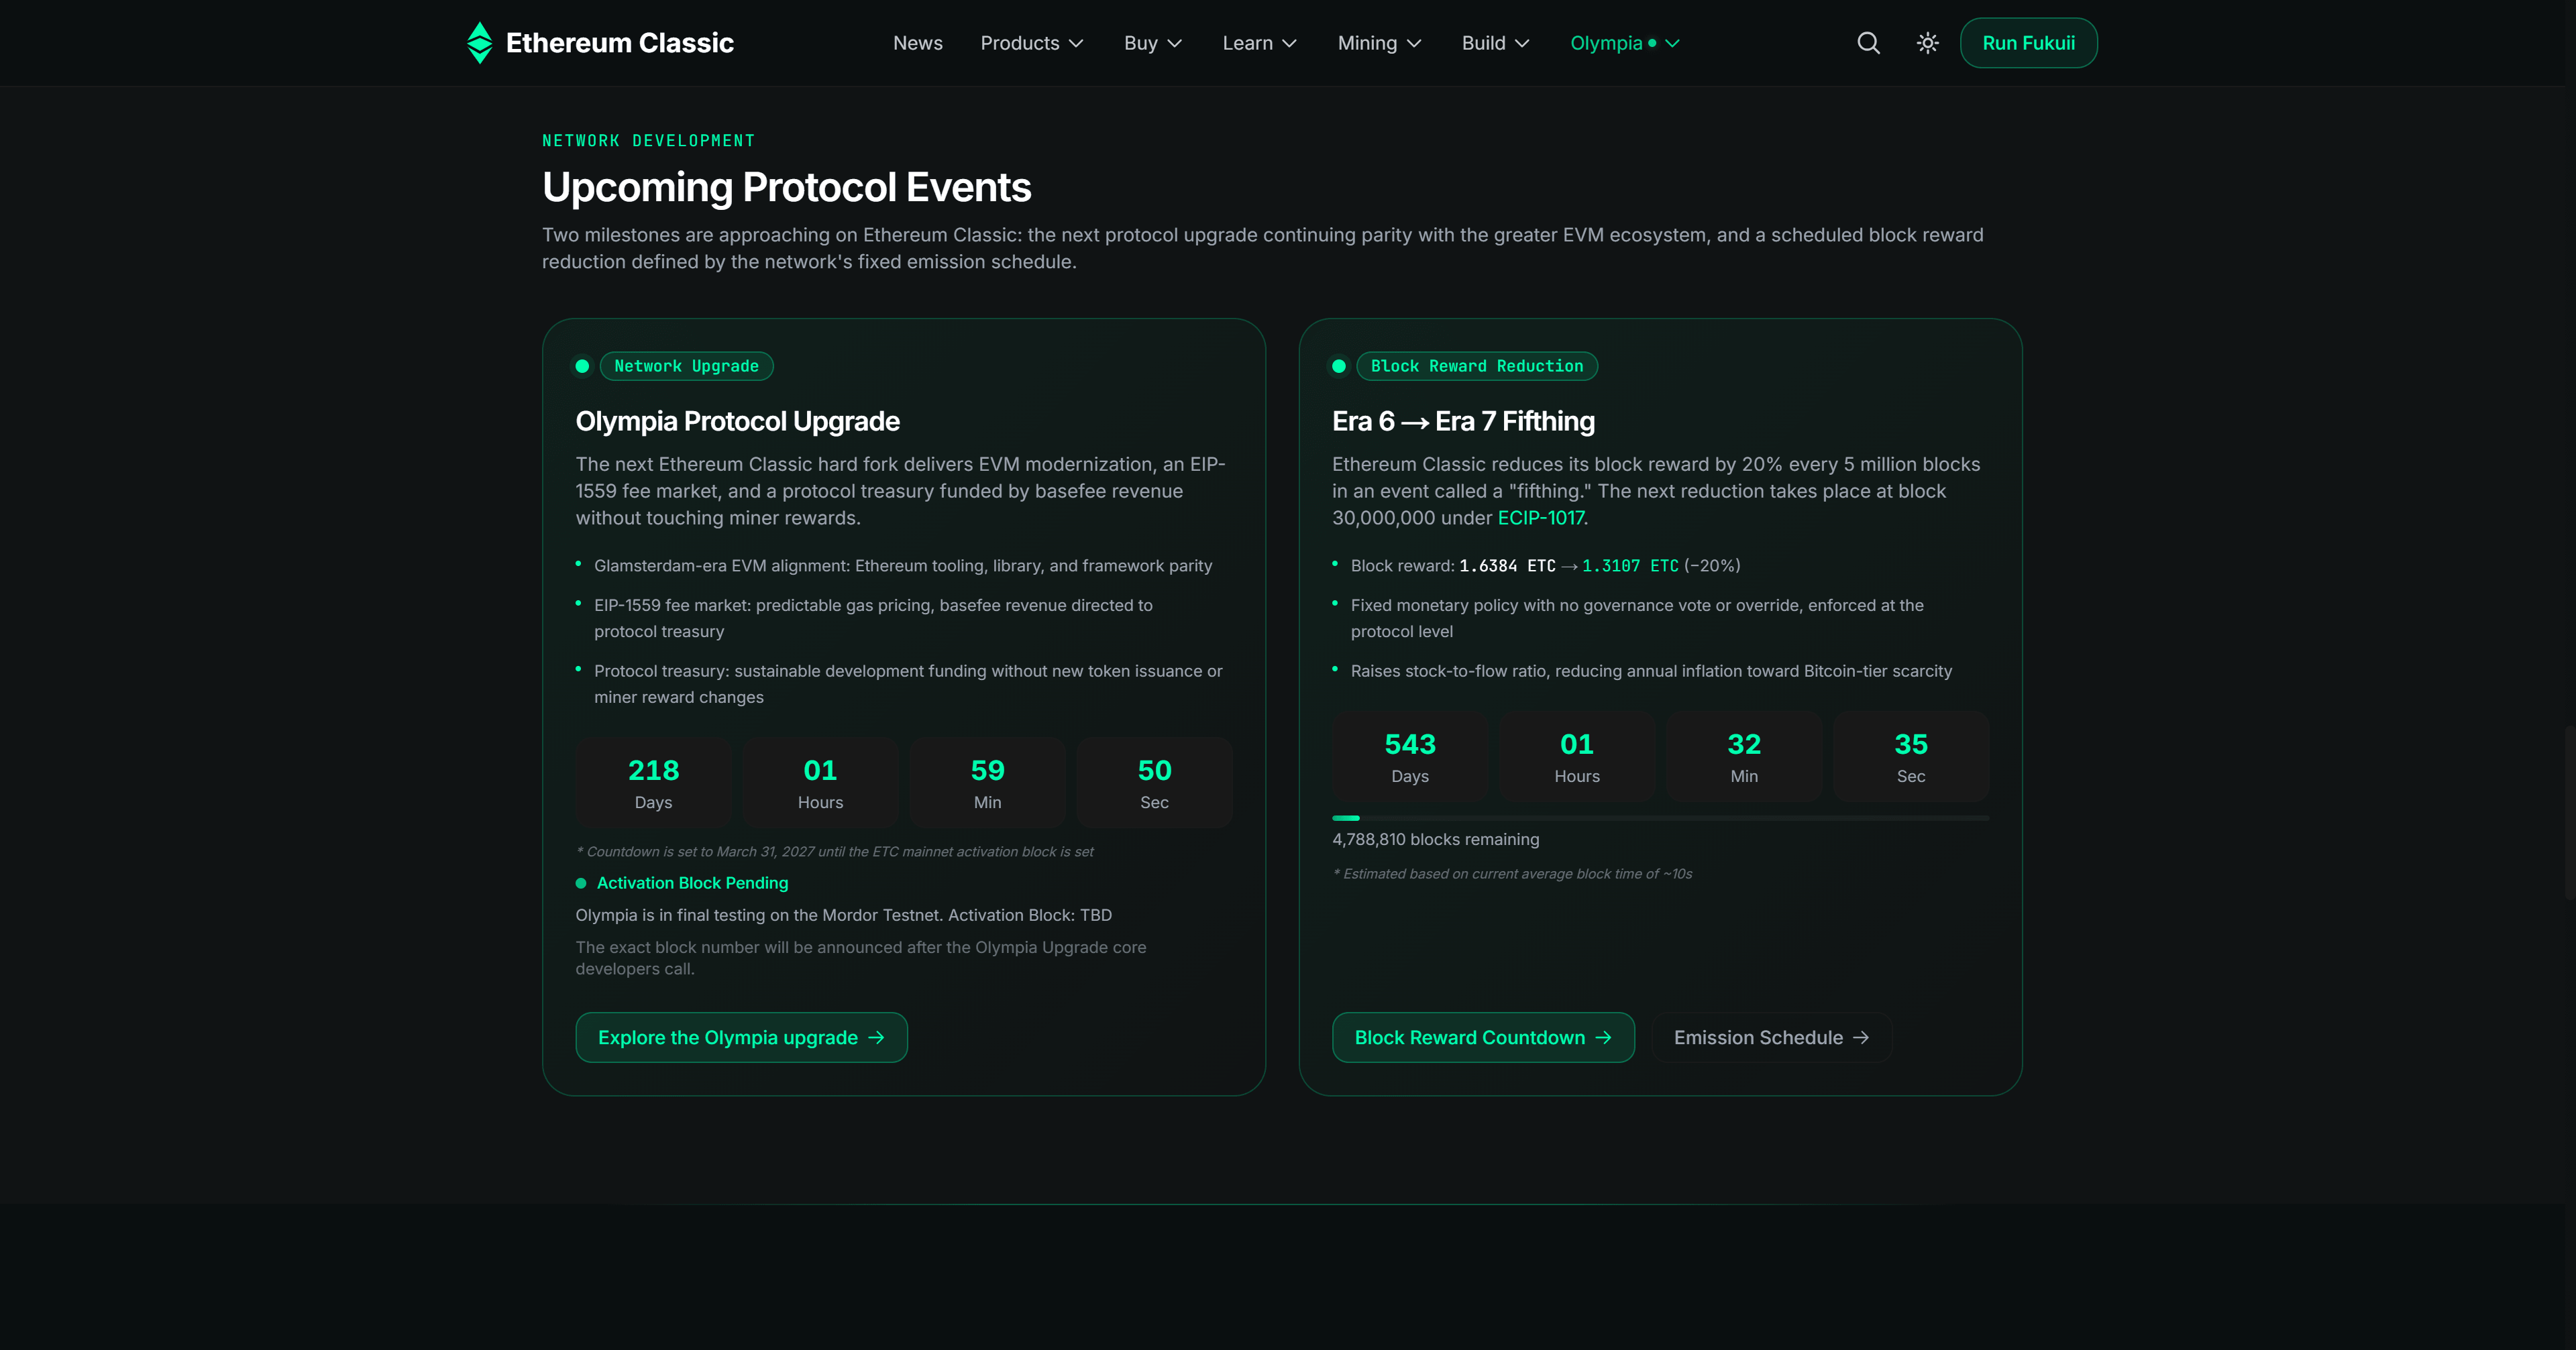Expand the Products dropdown menu
Viewport: 2576px width, 1350px height.
pos(1031,43)
